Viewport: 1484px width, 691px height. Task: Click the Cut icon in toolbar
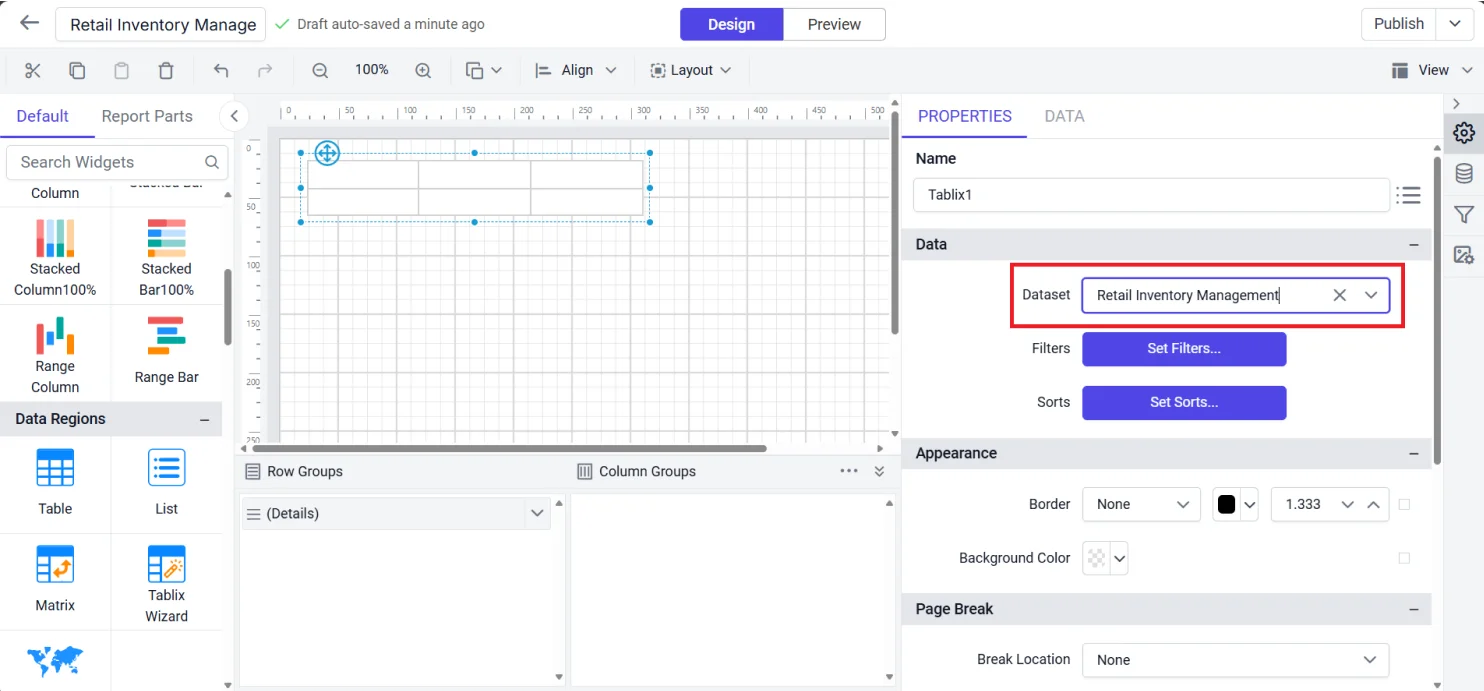tap(33, 70)
